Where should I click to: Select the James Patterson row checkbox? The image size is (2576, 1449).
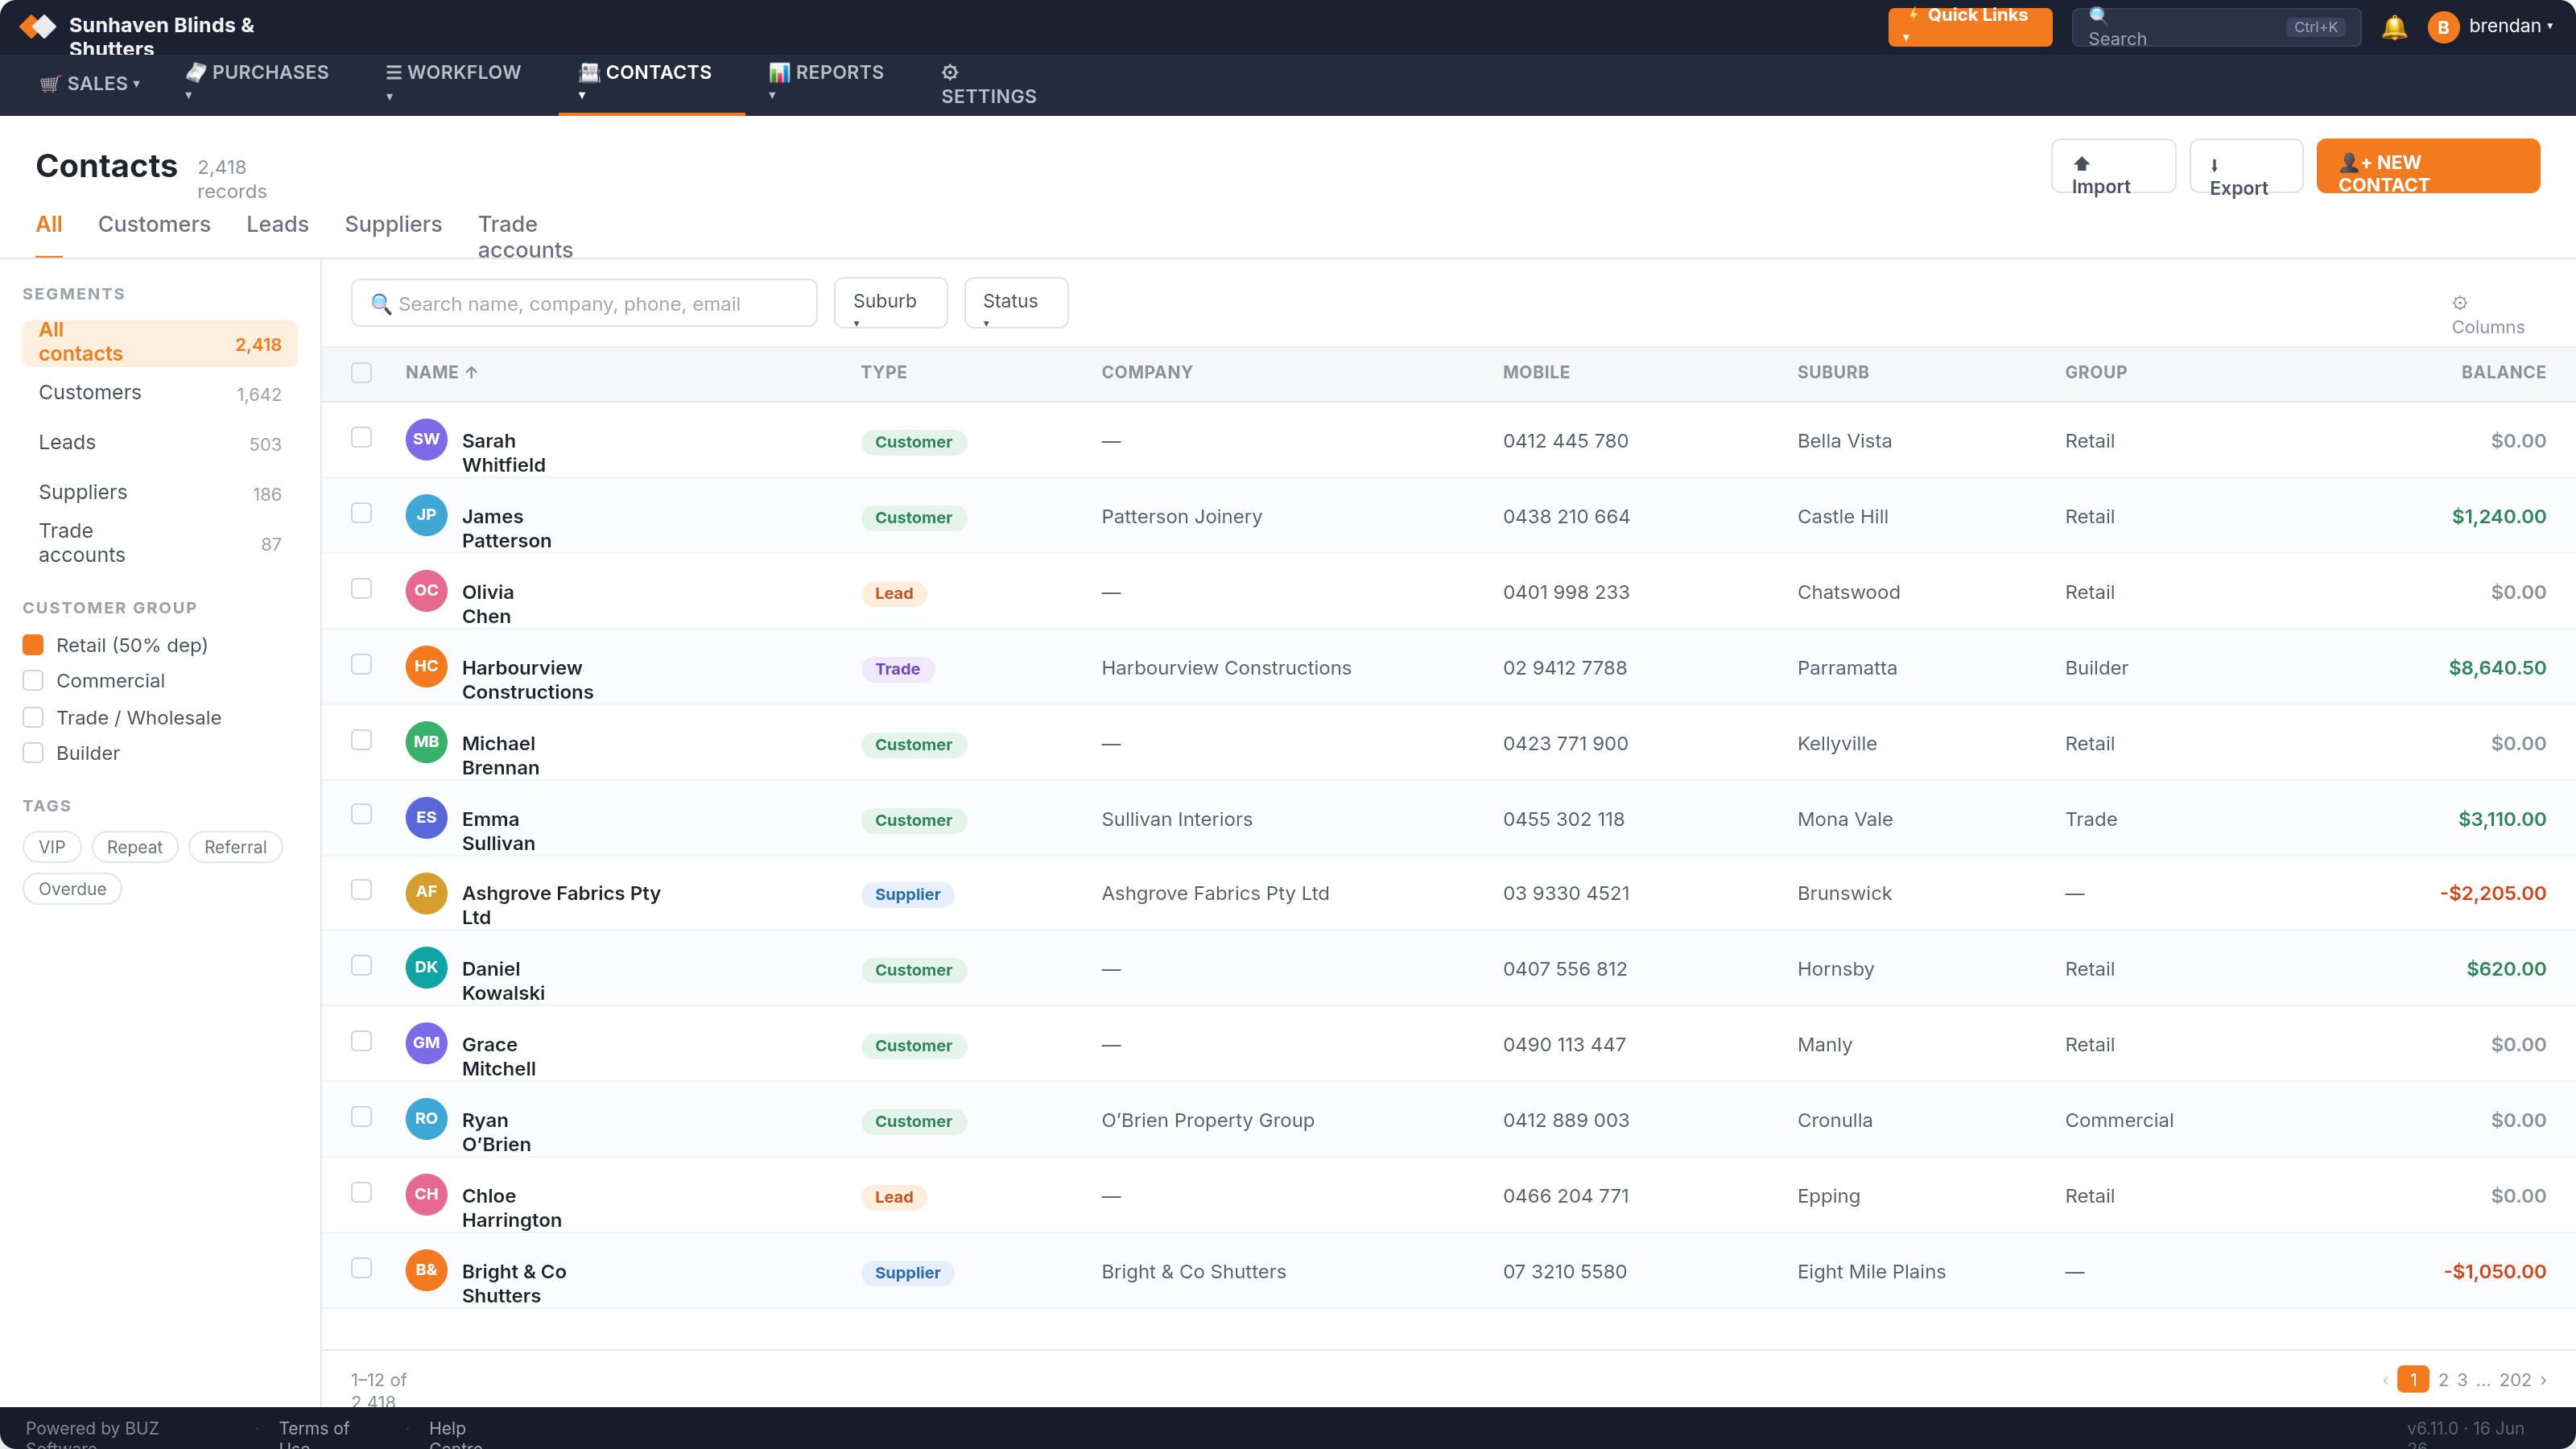pyautogui.click(x=361, y=513)
